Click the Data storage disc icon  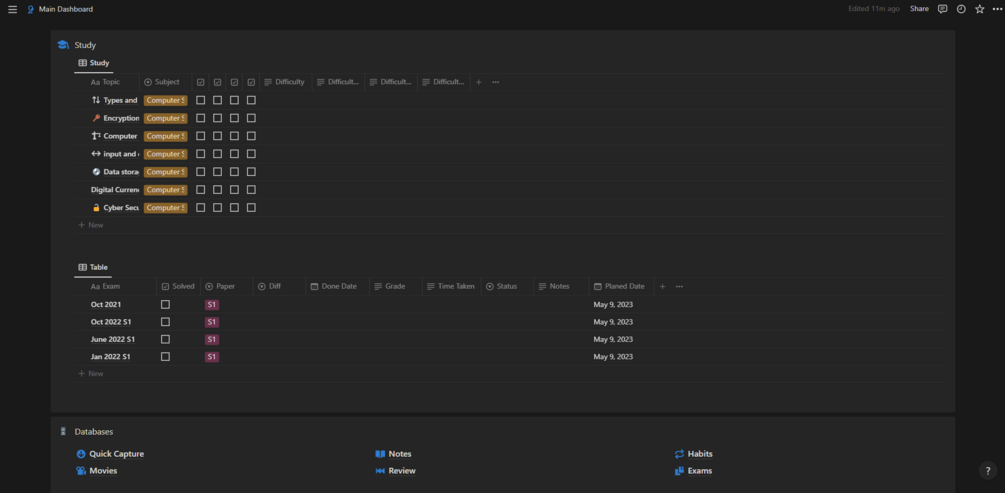pos(96,172)
